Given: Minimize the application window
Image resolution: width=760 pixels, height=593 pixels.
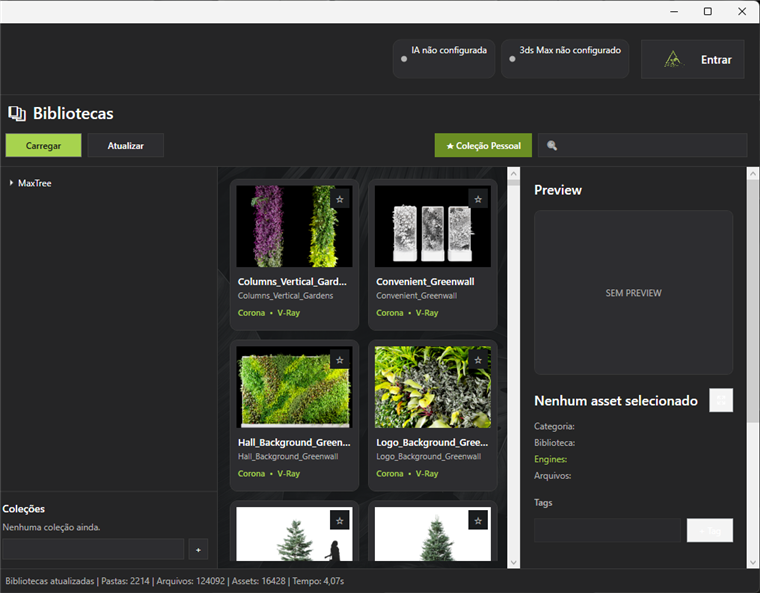Looking at the screenshot, I should coord(674,11).
